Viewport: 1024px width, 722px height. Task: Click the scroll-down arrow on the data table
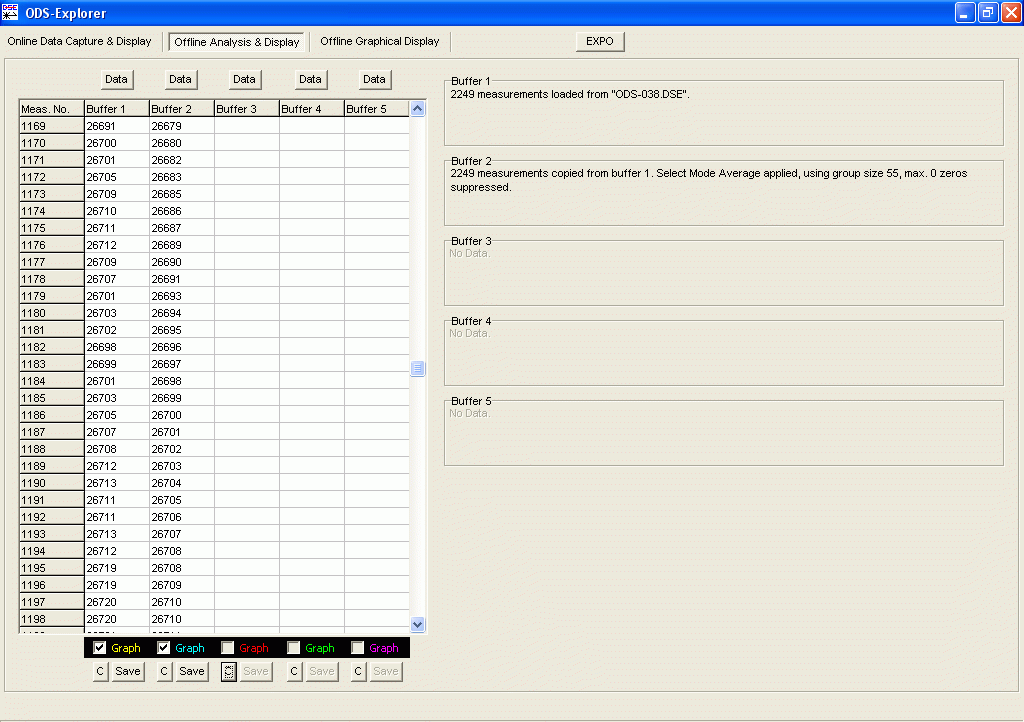pos(417,624)
